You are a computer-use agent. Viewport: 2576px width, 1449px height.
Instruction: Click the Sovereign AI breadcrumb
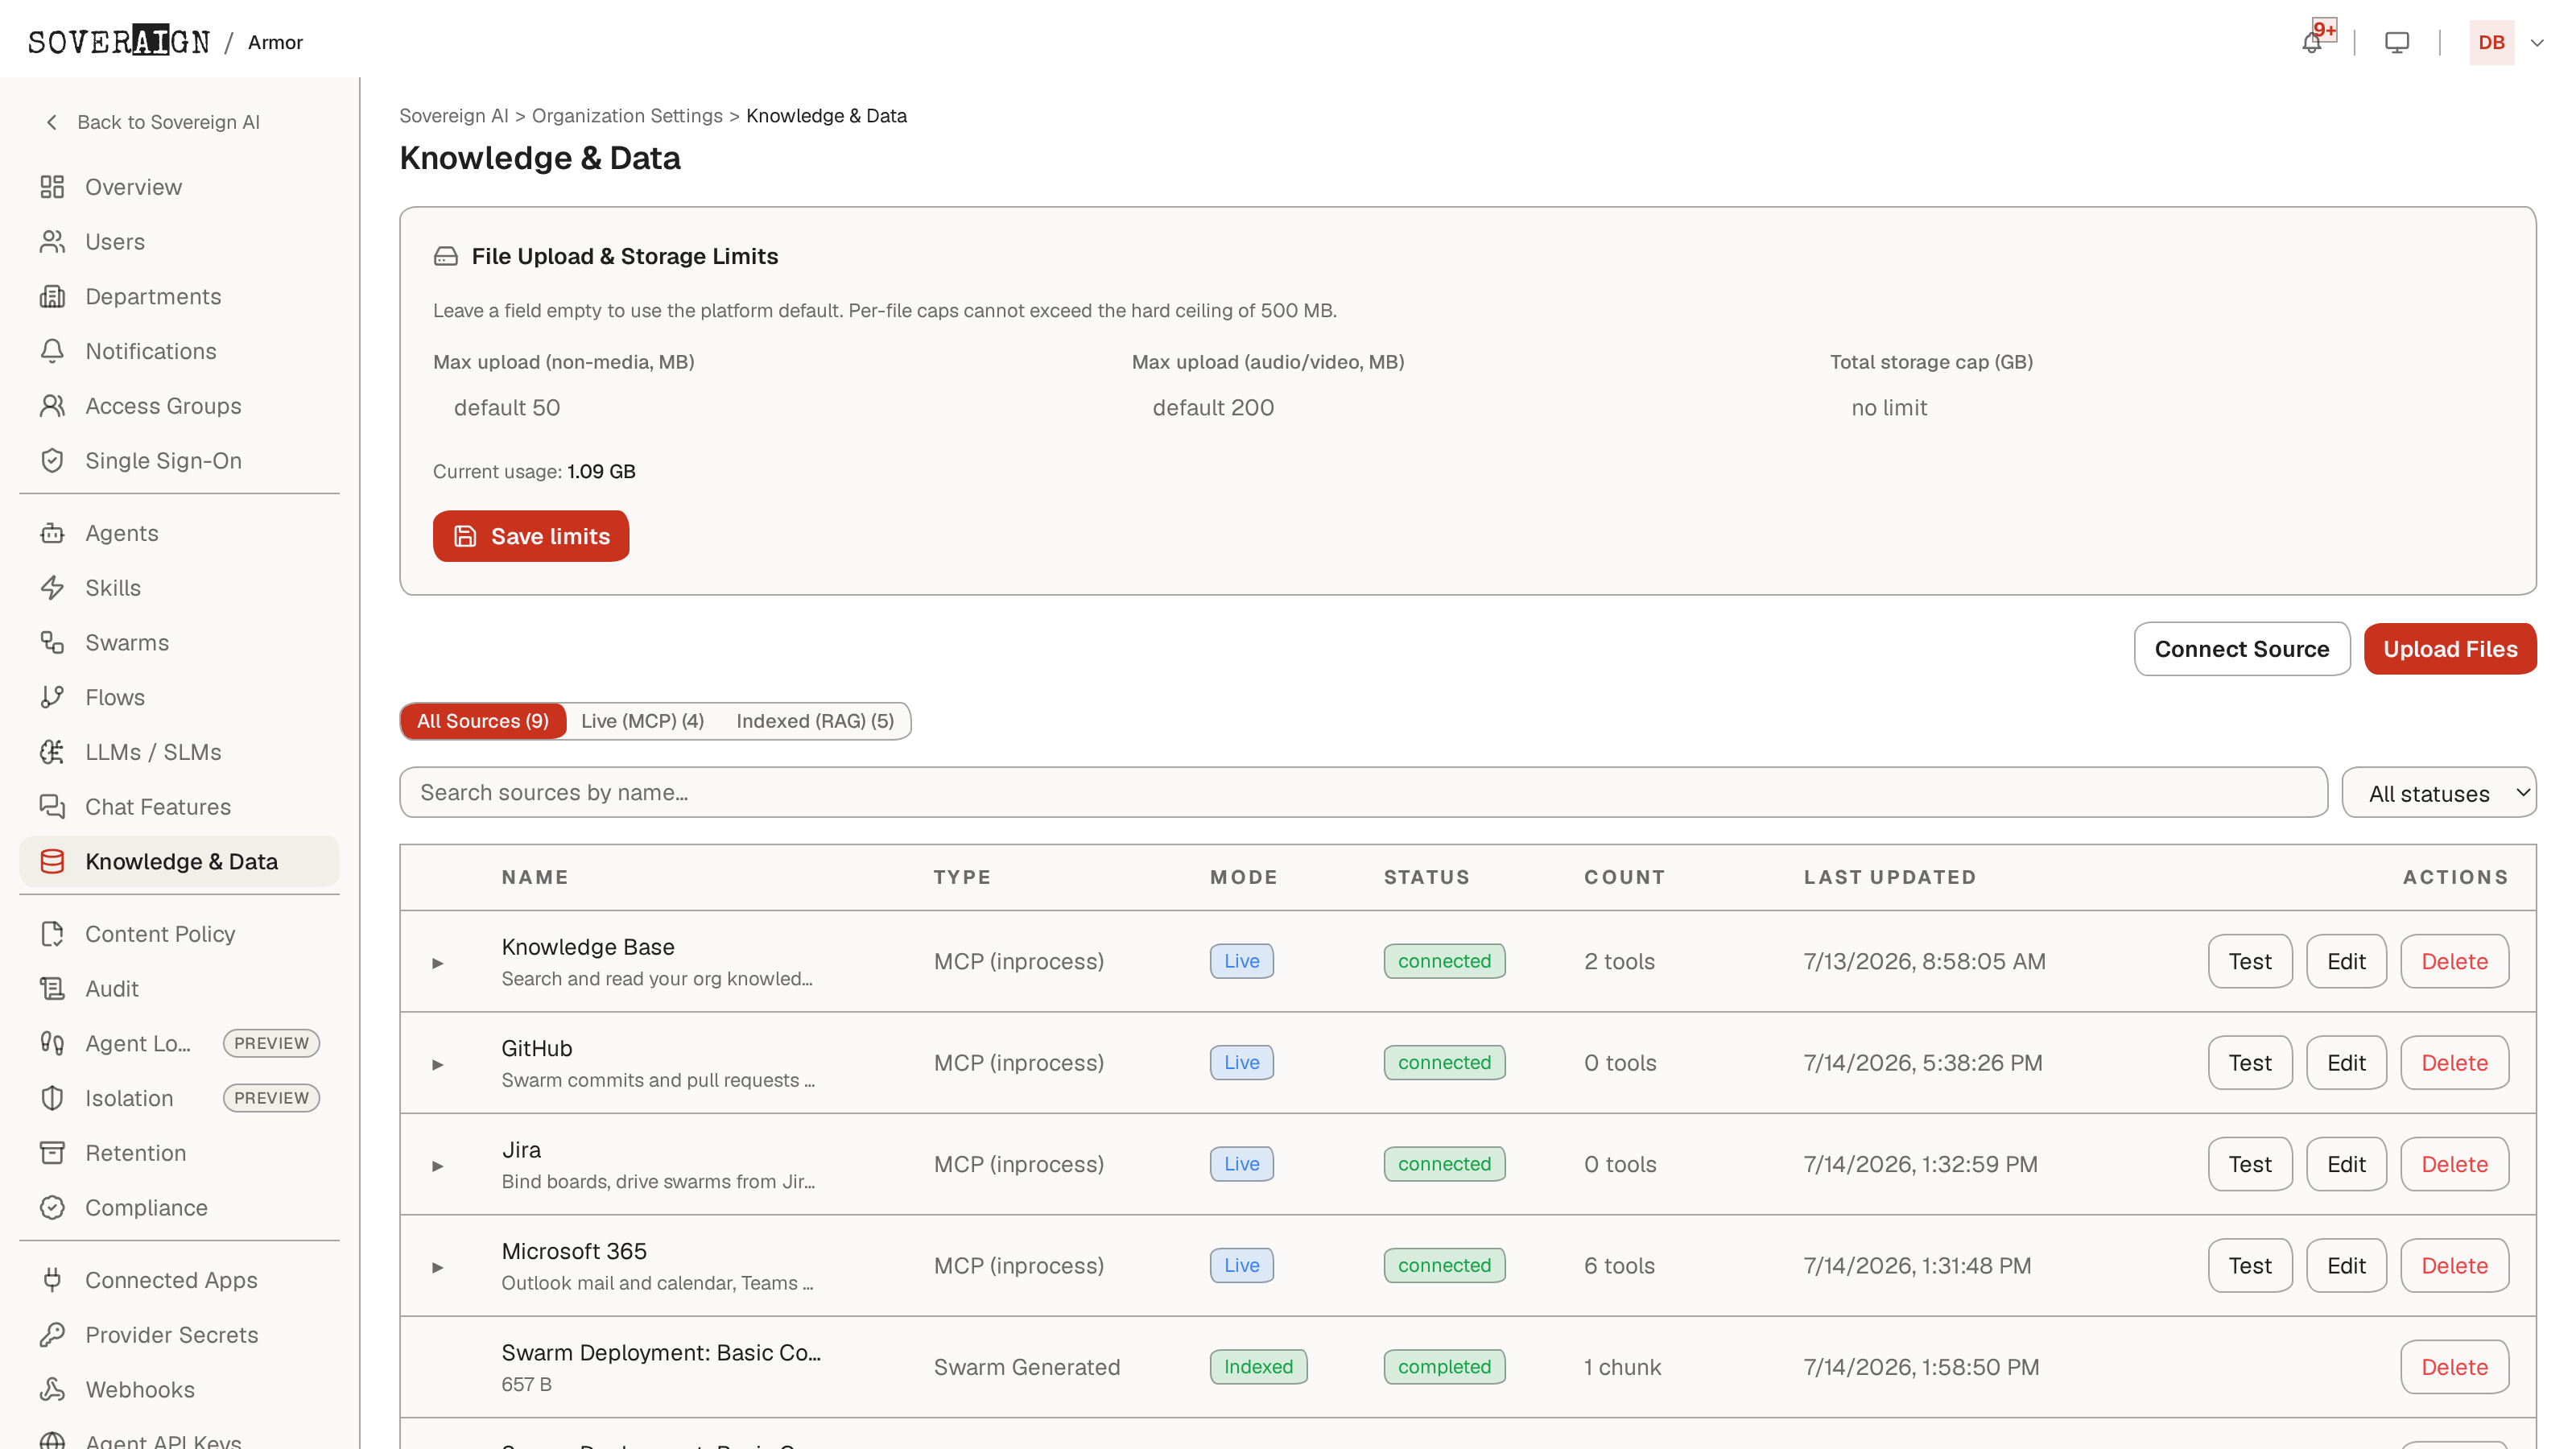click(454, 116)
